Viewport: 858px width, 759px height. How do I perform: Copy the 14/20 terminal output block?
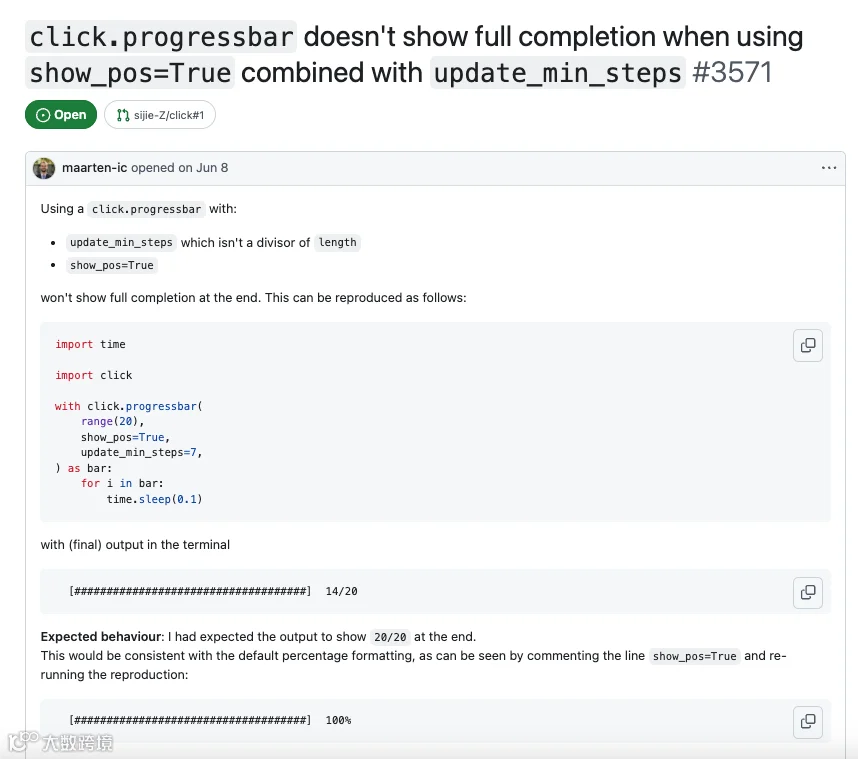(x=808, y=592)
